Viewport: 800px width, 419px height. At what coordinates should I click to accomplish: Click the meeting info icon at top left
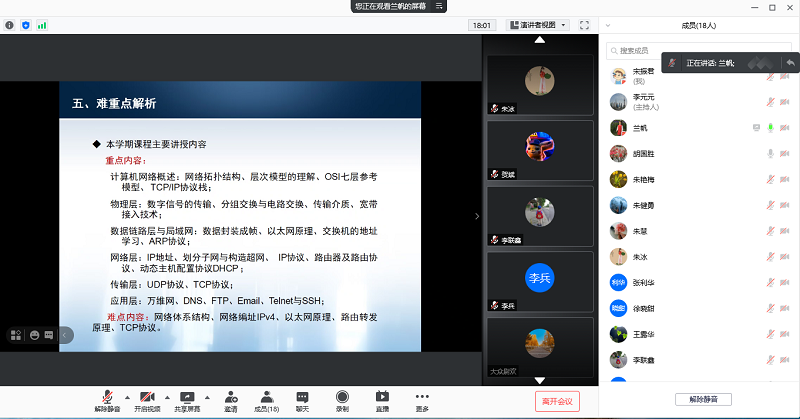coord(10,25)
